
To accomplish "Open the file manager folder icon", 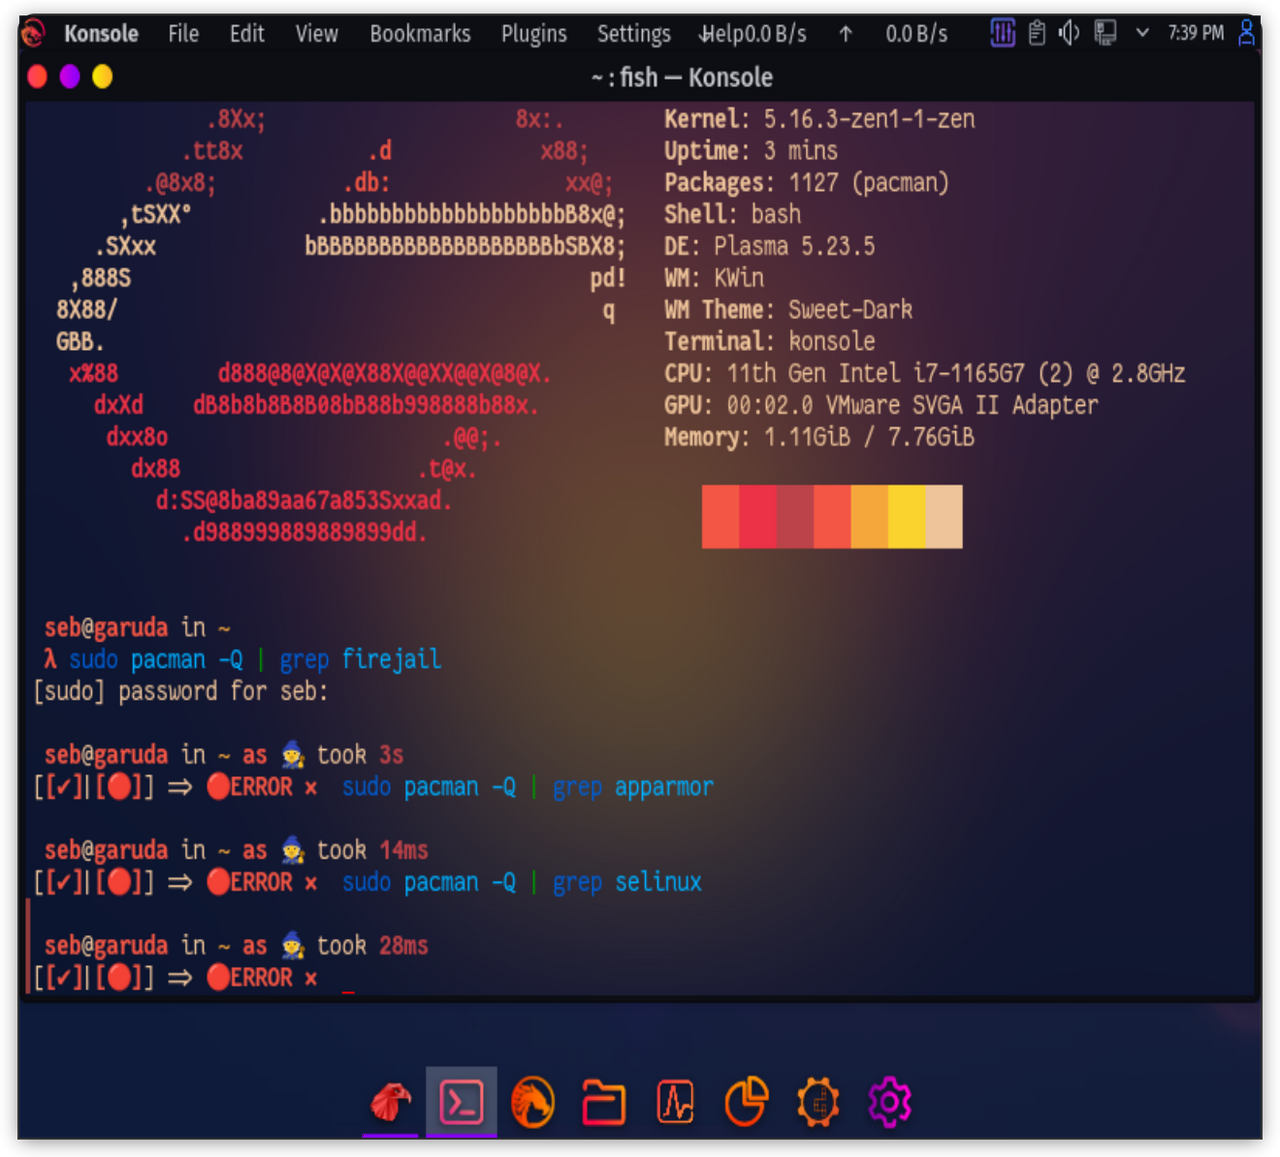I will [604, 1102].
